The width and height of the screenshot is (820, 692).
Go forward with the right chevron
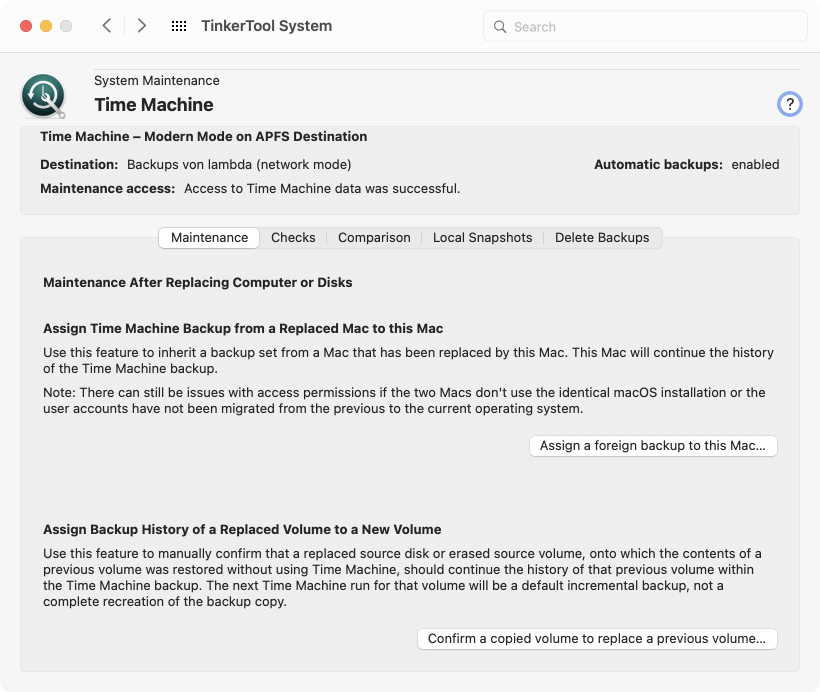point(141,26)
